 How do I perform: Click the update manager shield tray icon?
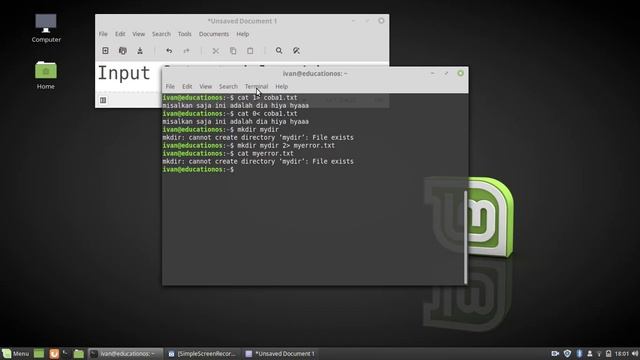tap(567, 353)
